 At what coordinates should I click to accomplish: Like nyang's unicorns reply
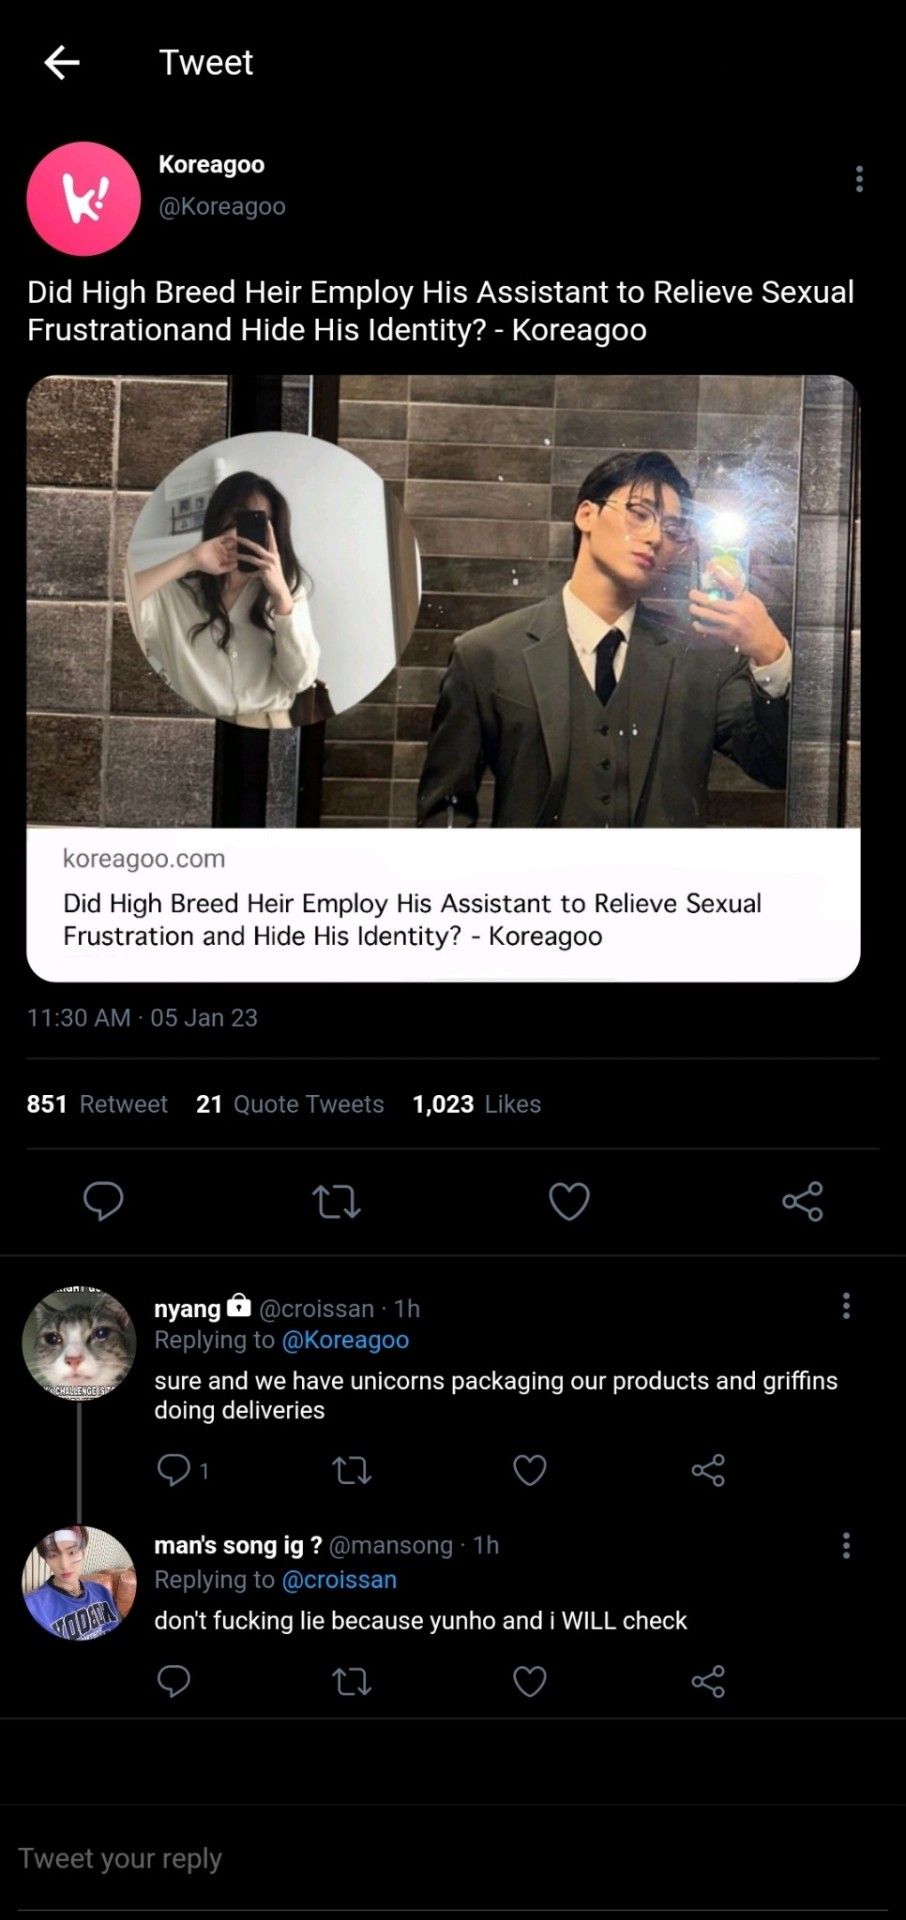tap(529, 1470)
